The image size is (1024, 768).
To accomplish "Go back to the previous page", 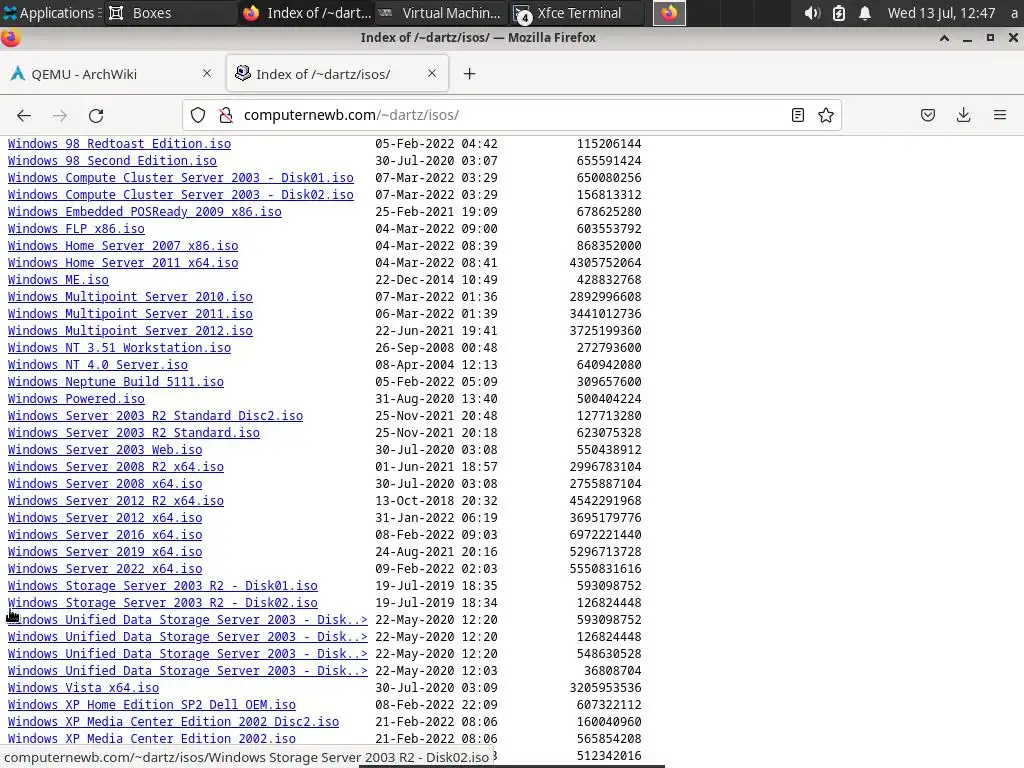I will coord(24,116).
